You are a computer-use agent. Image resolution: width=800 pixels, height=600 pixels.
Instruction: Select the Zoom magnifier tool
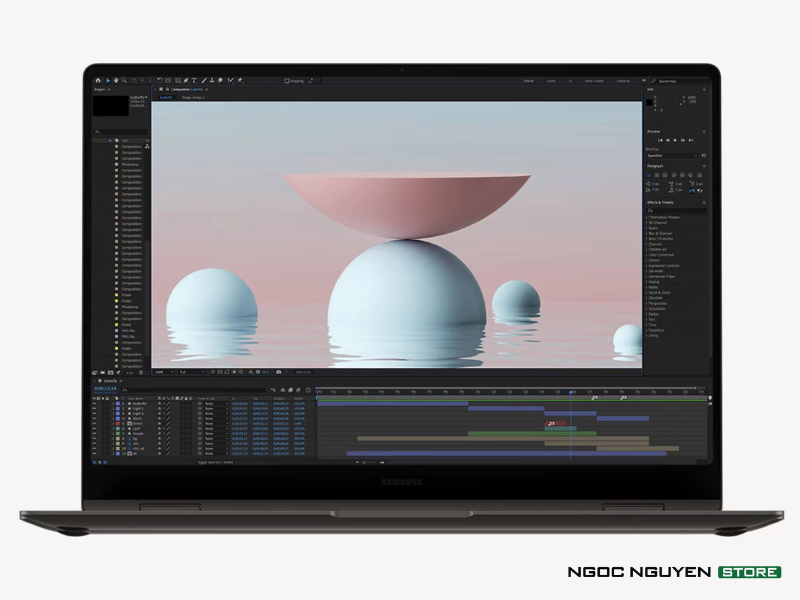click(124, 80)
